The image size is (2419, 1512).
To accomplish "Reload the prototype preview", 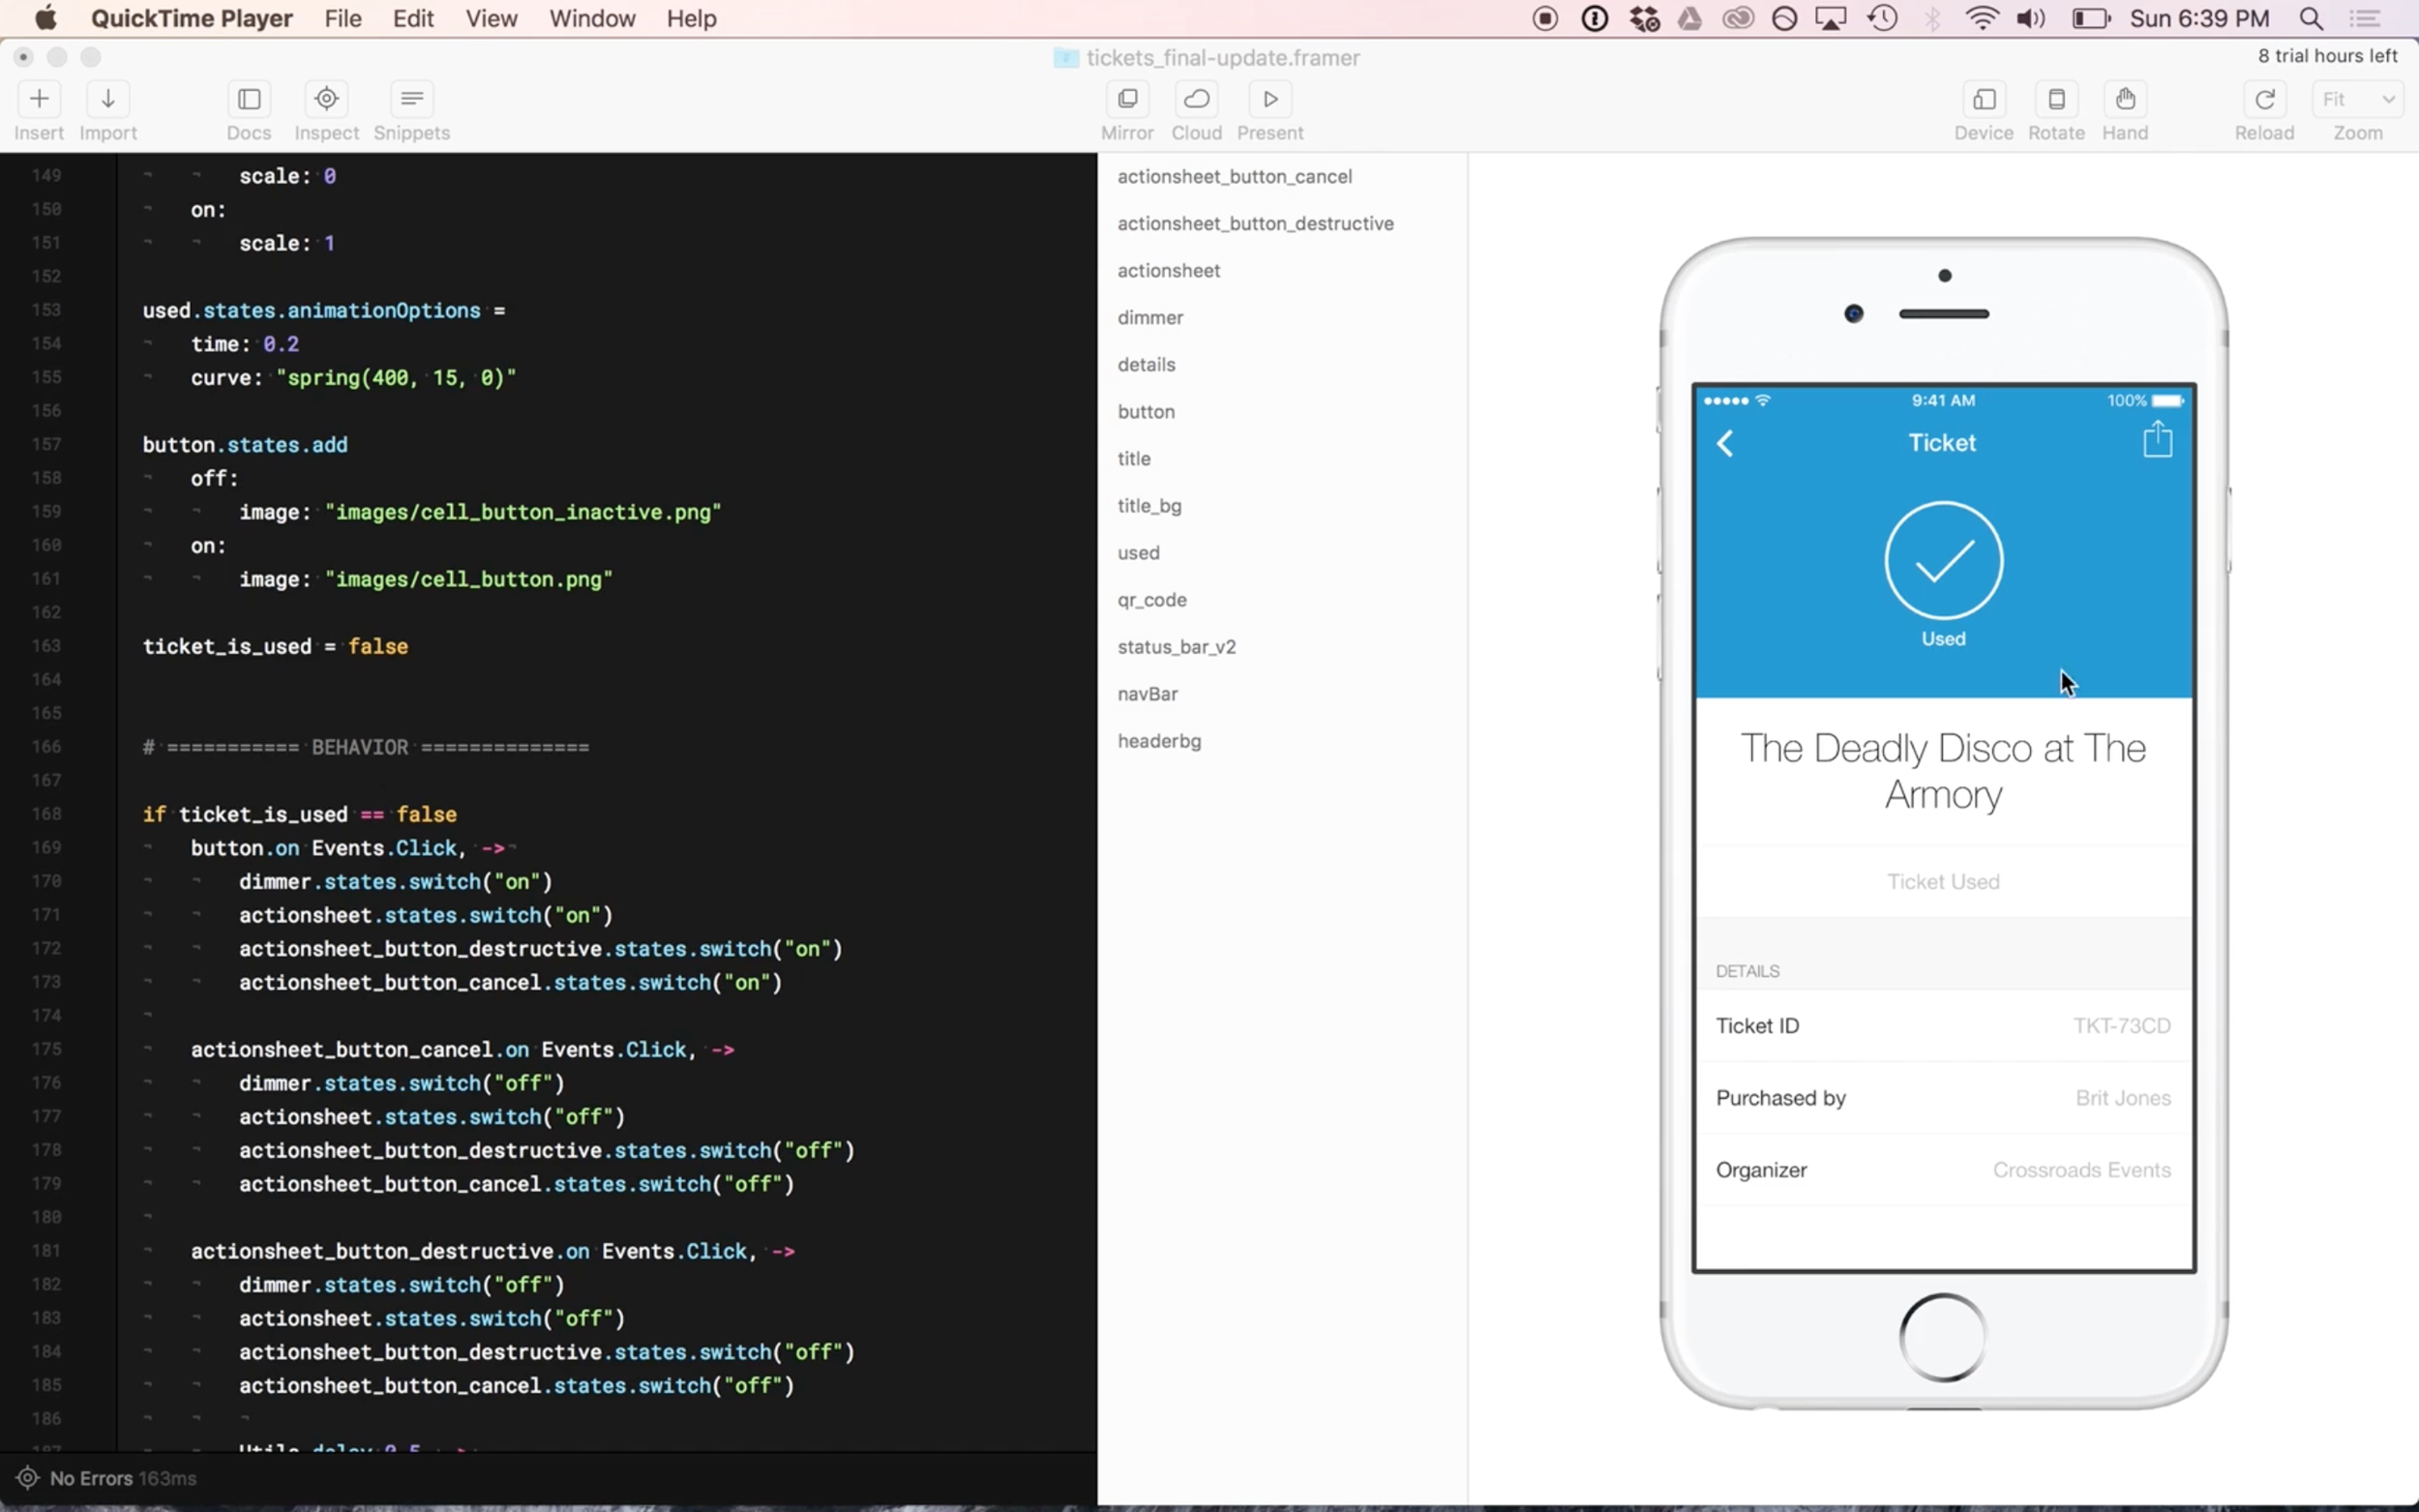I will pyautogui.click(x=2264, y=99).
